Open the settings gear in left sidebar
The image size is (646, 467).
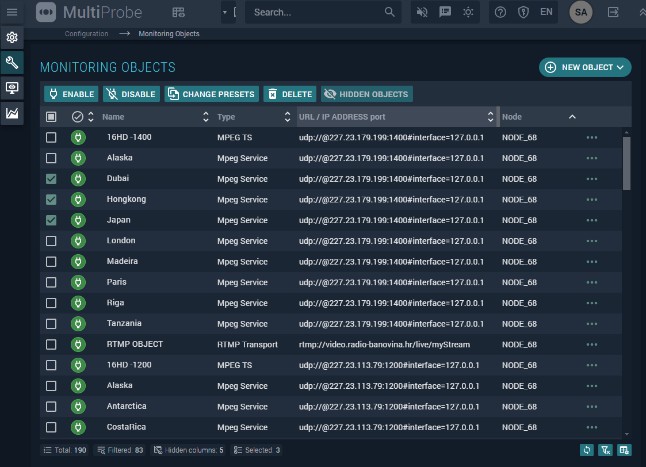pyautogui.click(x=12, y=37)
